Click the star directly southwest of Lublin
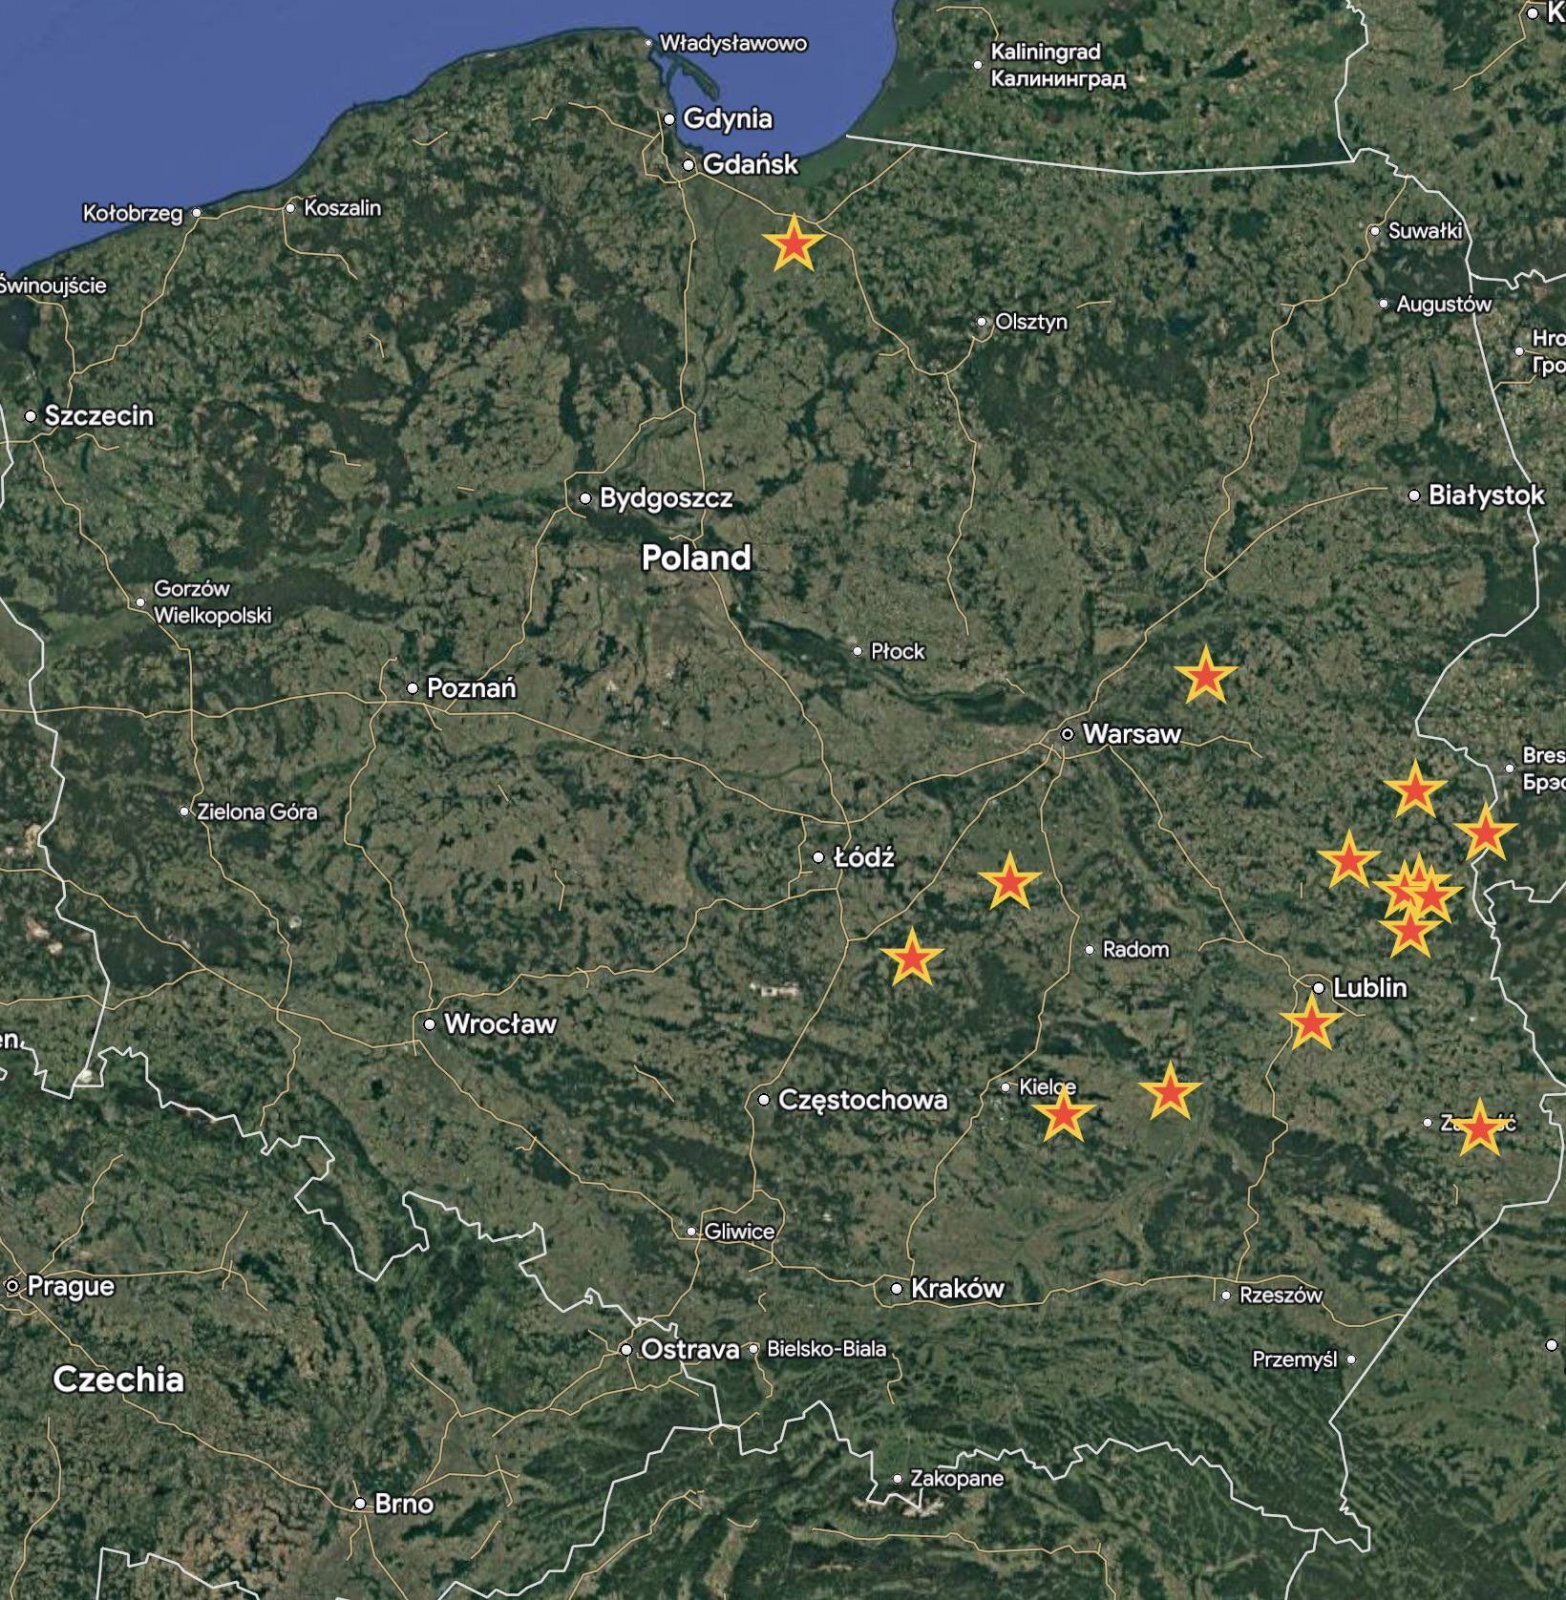Viewport: 1566px width, 1600px height. click(x=1311, y=1023)
